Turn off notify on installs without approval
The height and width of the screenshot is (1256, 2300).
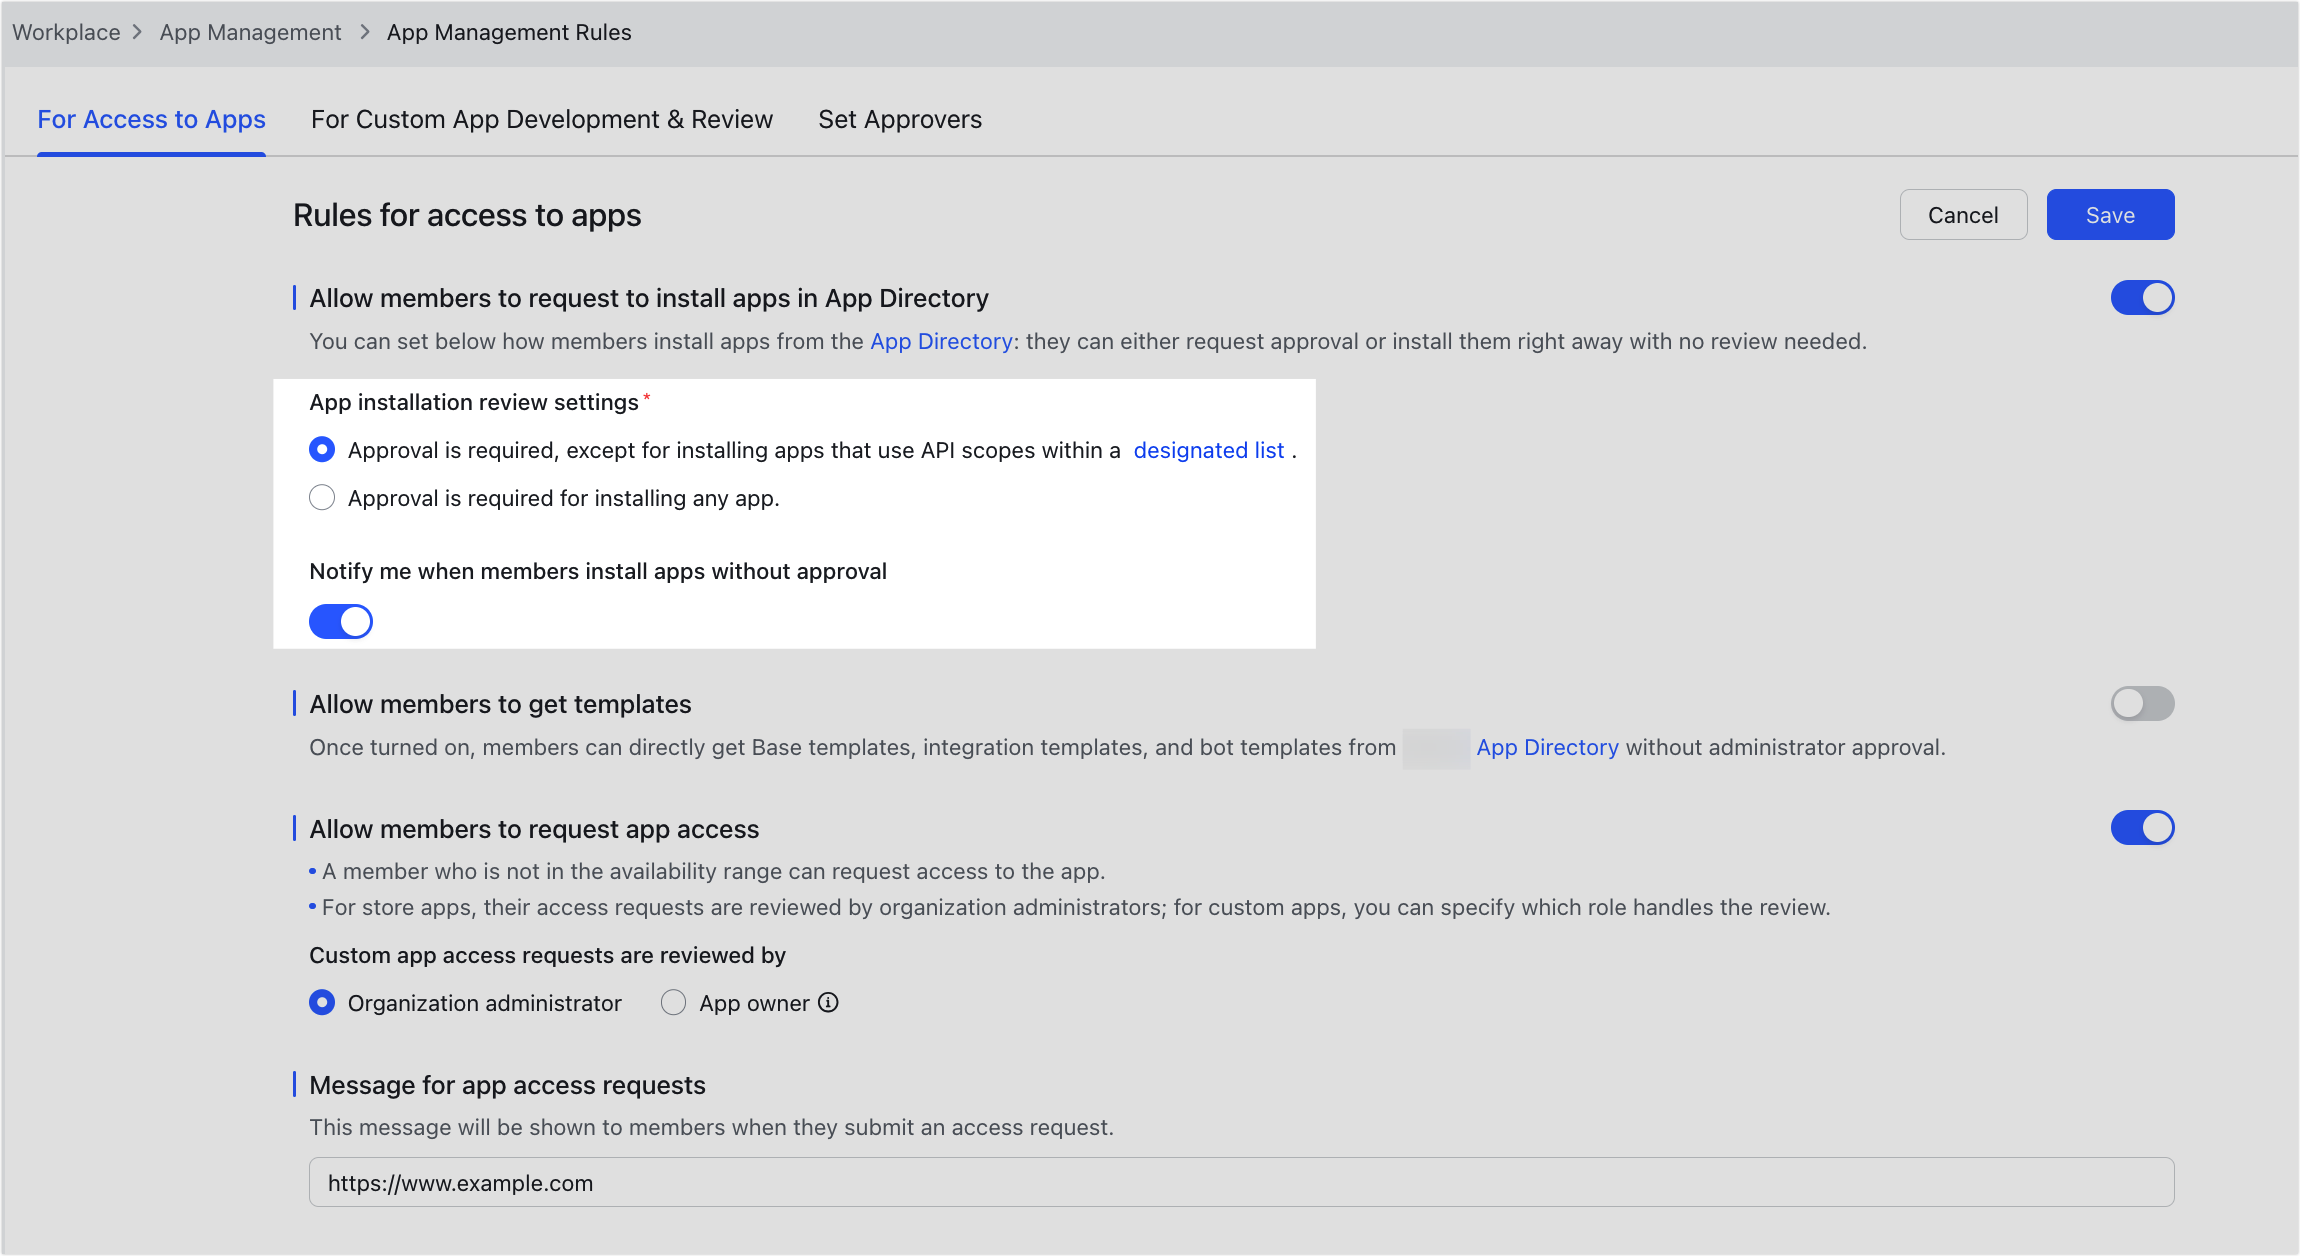tap(341, 622)
